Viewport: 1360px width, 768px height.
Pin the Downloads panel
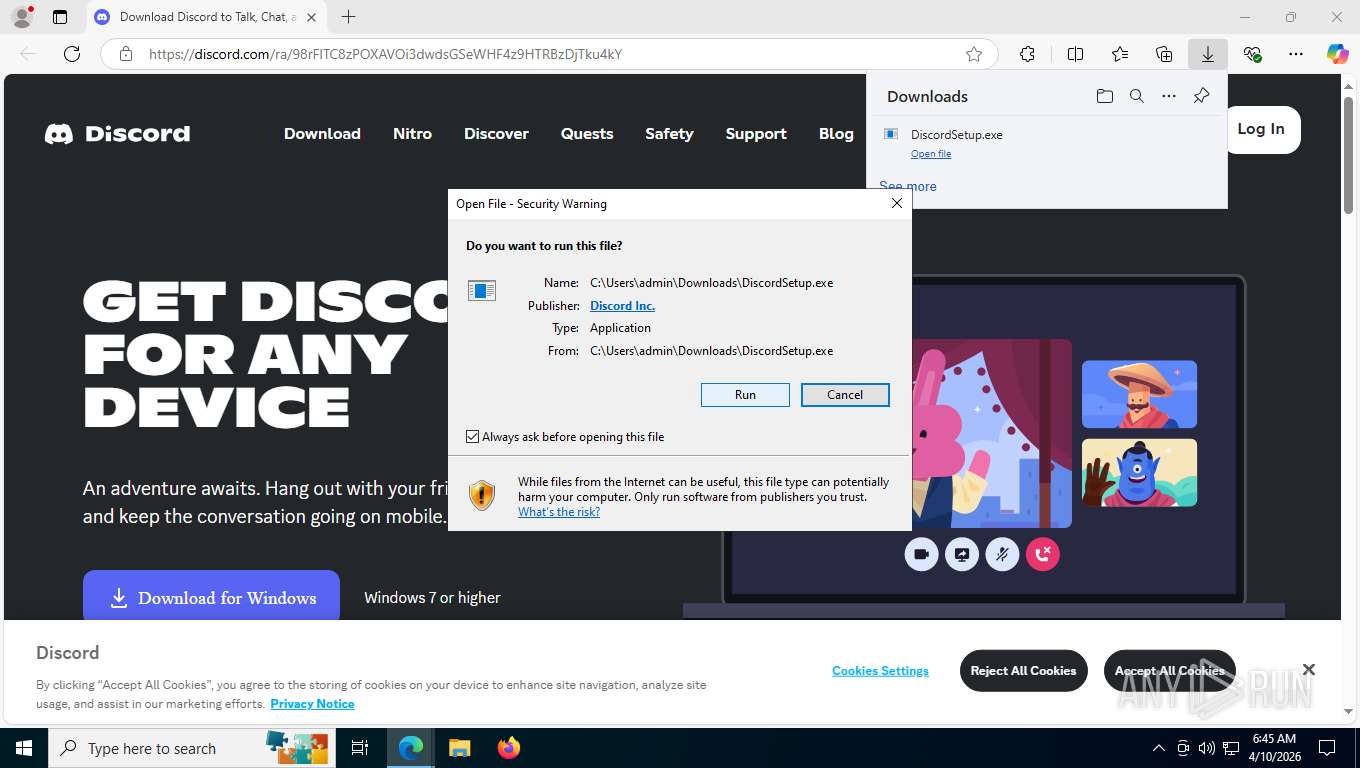pos(1201,96)
